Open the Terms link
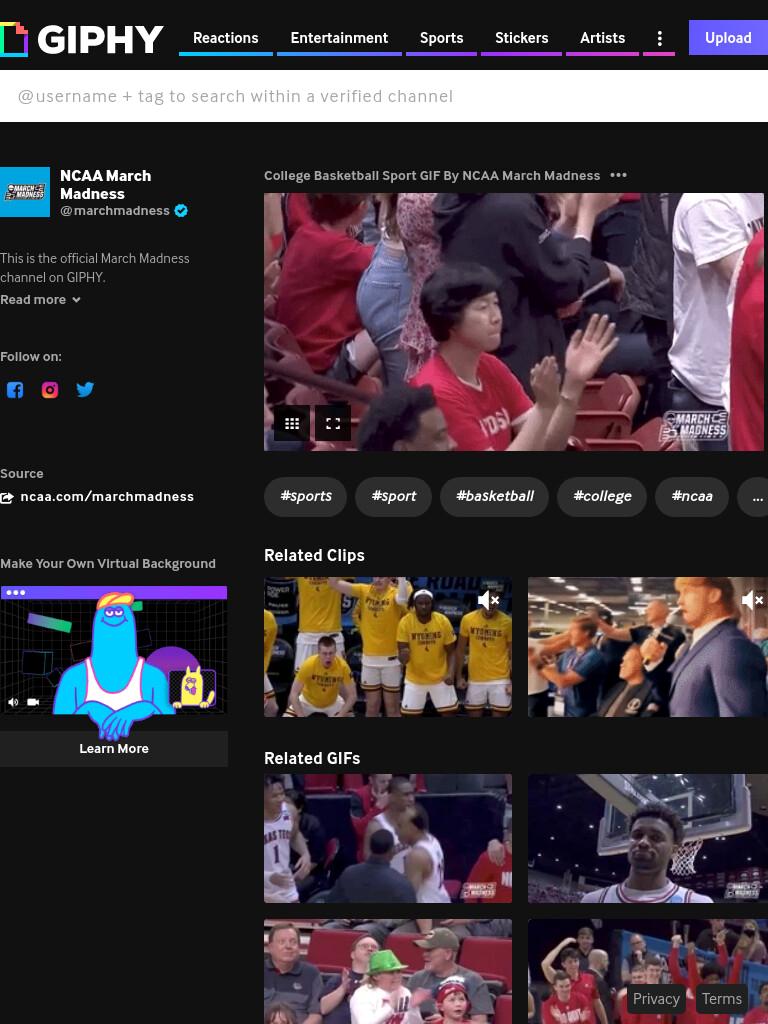This screenshot has height=1024, width=768. (x=722, y=999)
